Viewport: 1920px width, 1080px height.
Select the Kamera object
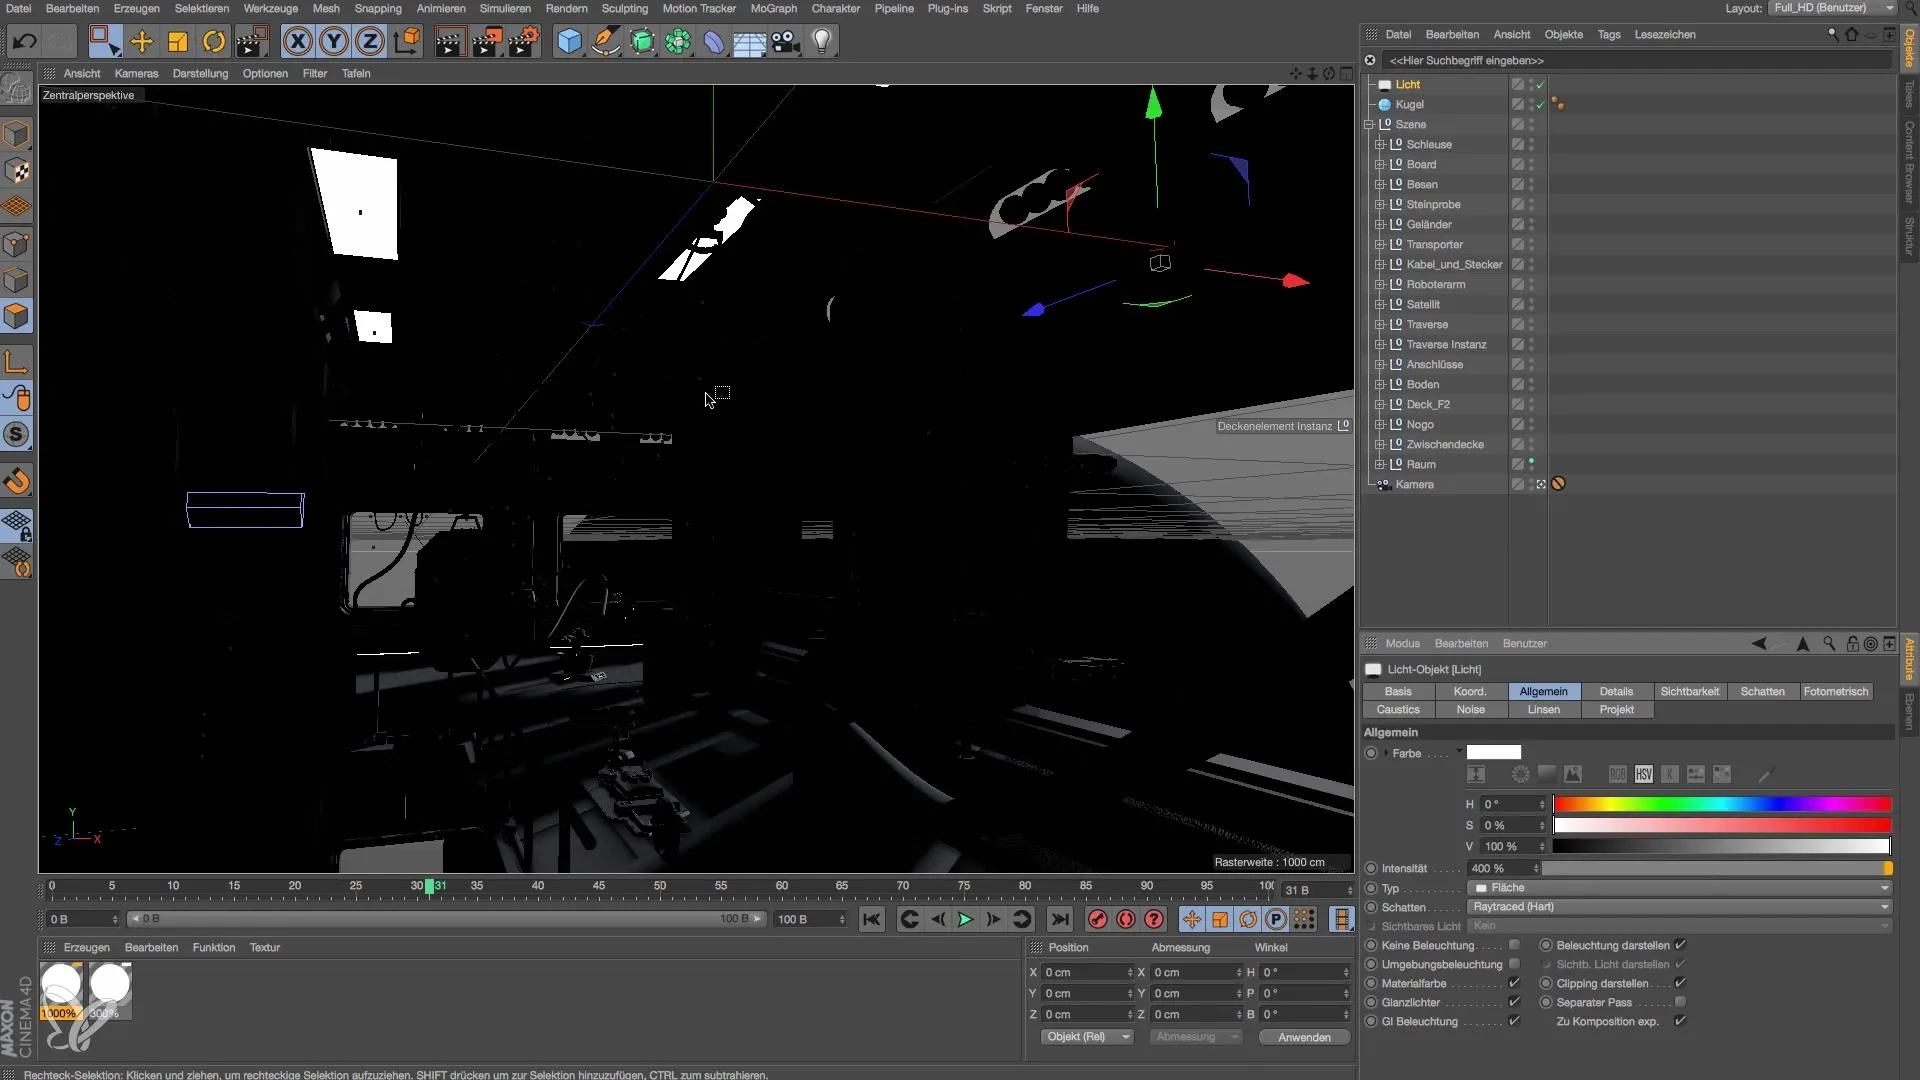(1414, 484)
